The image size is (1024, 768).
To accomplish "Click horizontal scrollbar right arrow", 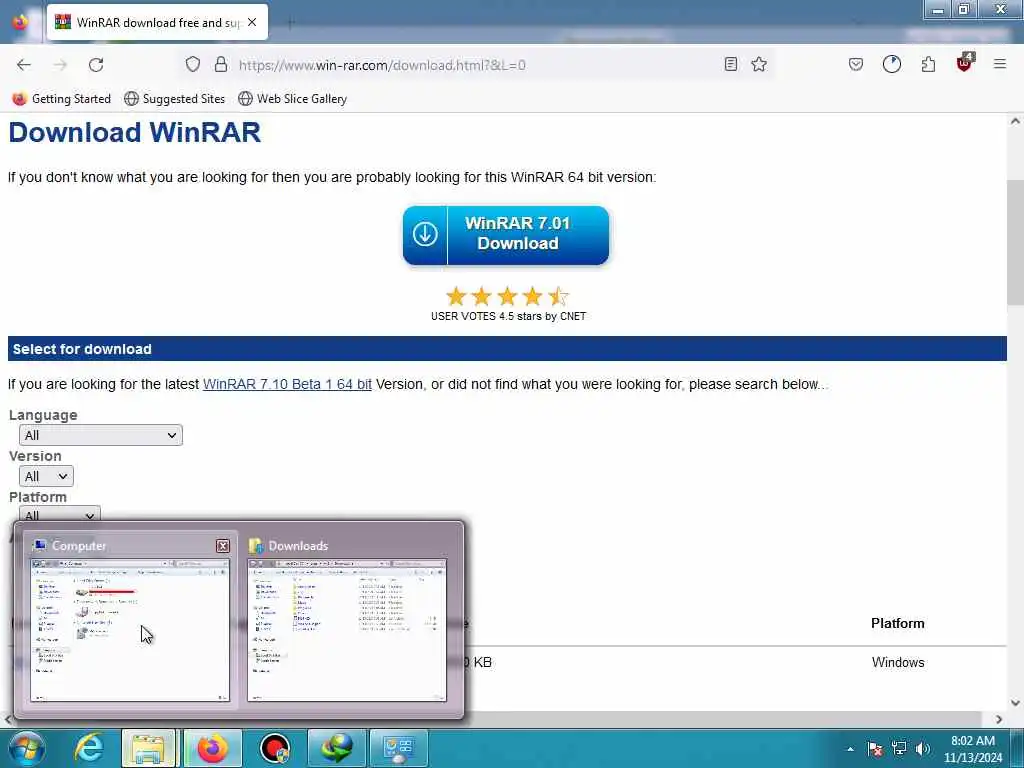I will tap(999, 719).
